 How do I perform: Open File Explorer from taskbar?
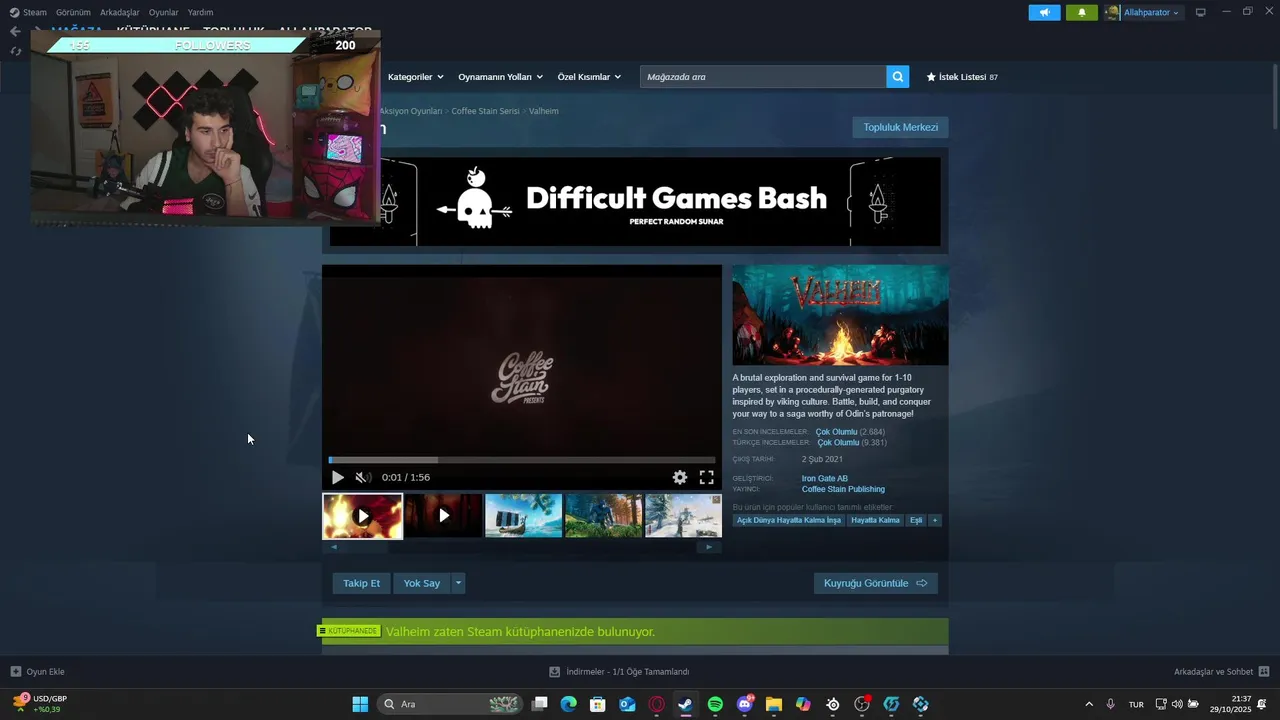click(774, 704)
